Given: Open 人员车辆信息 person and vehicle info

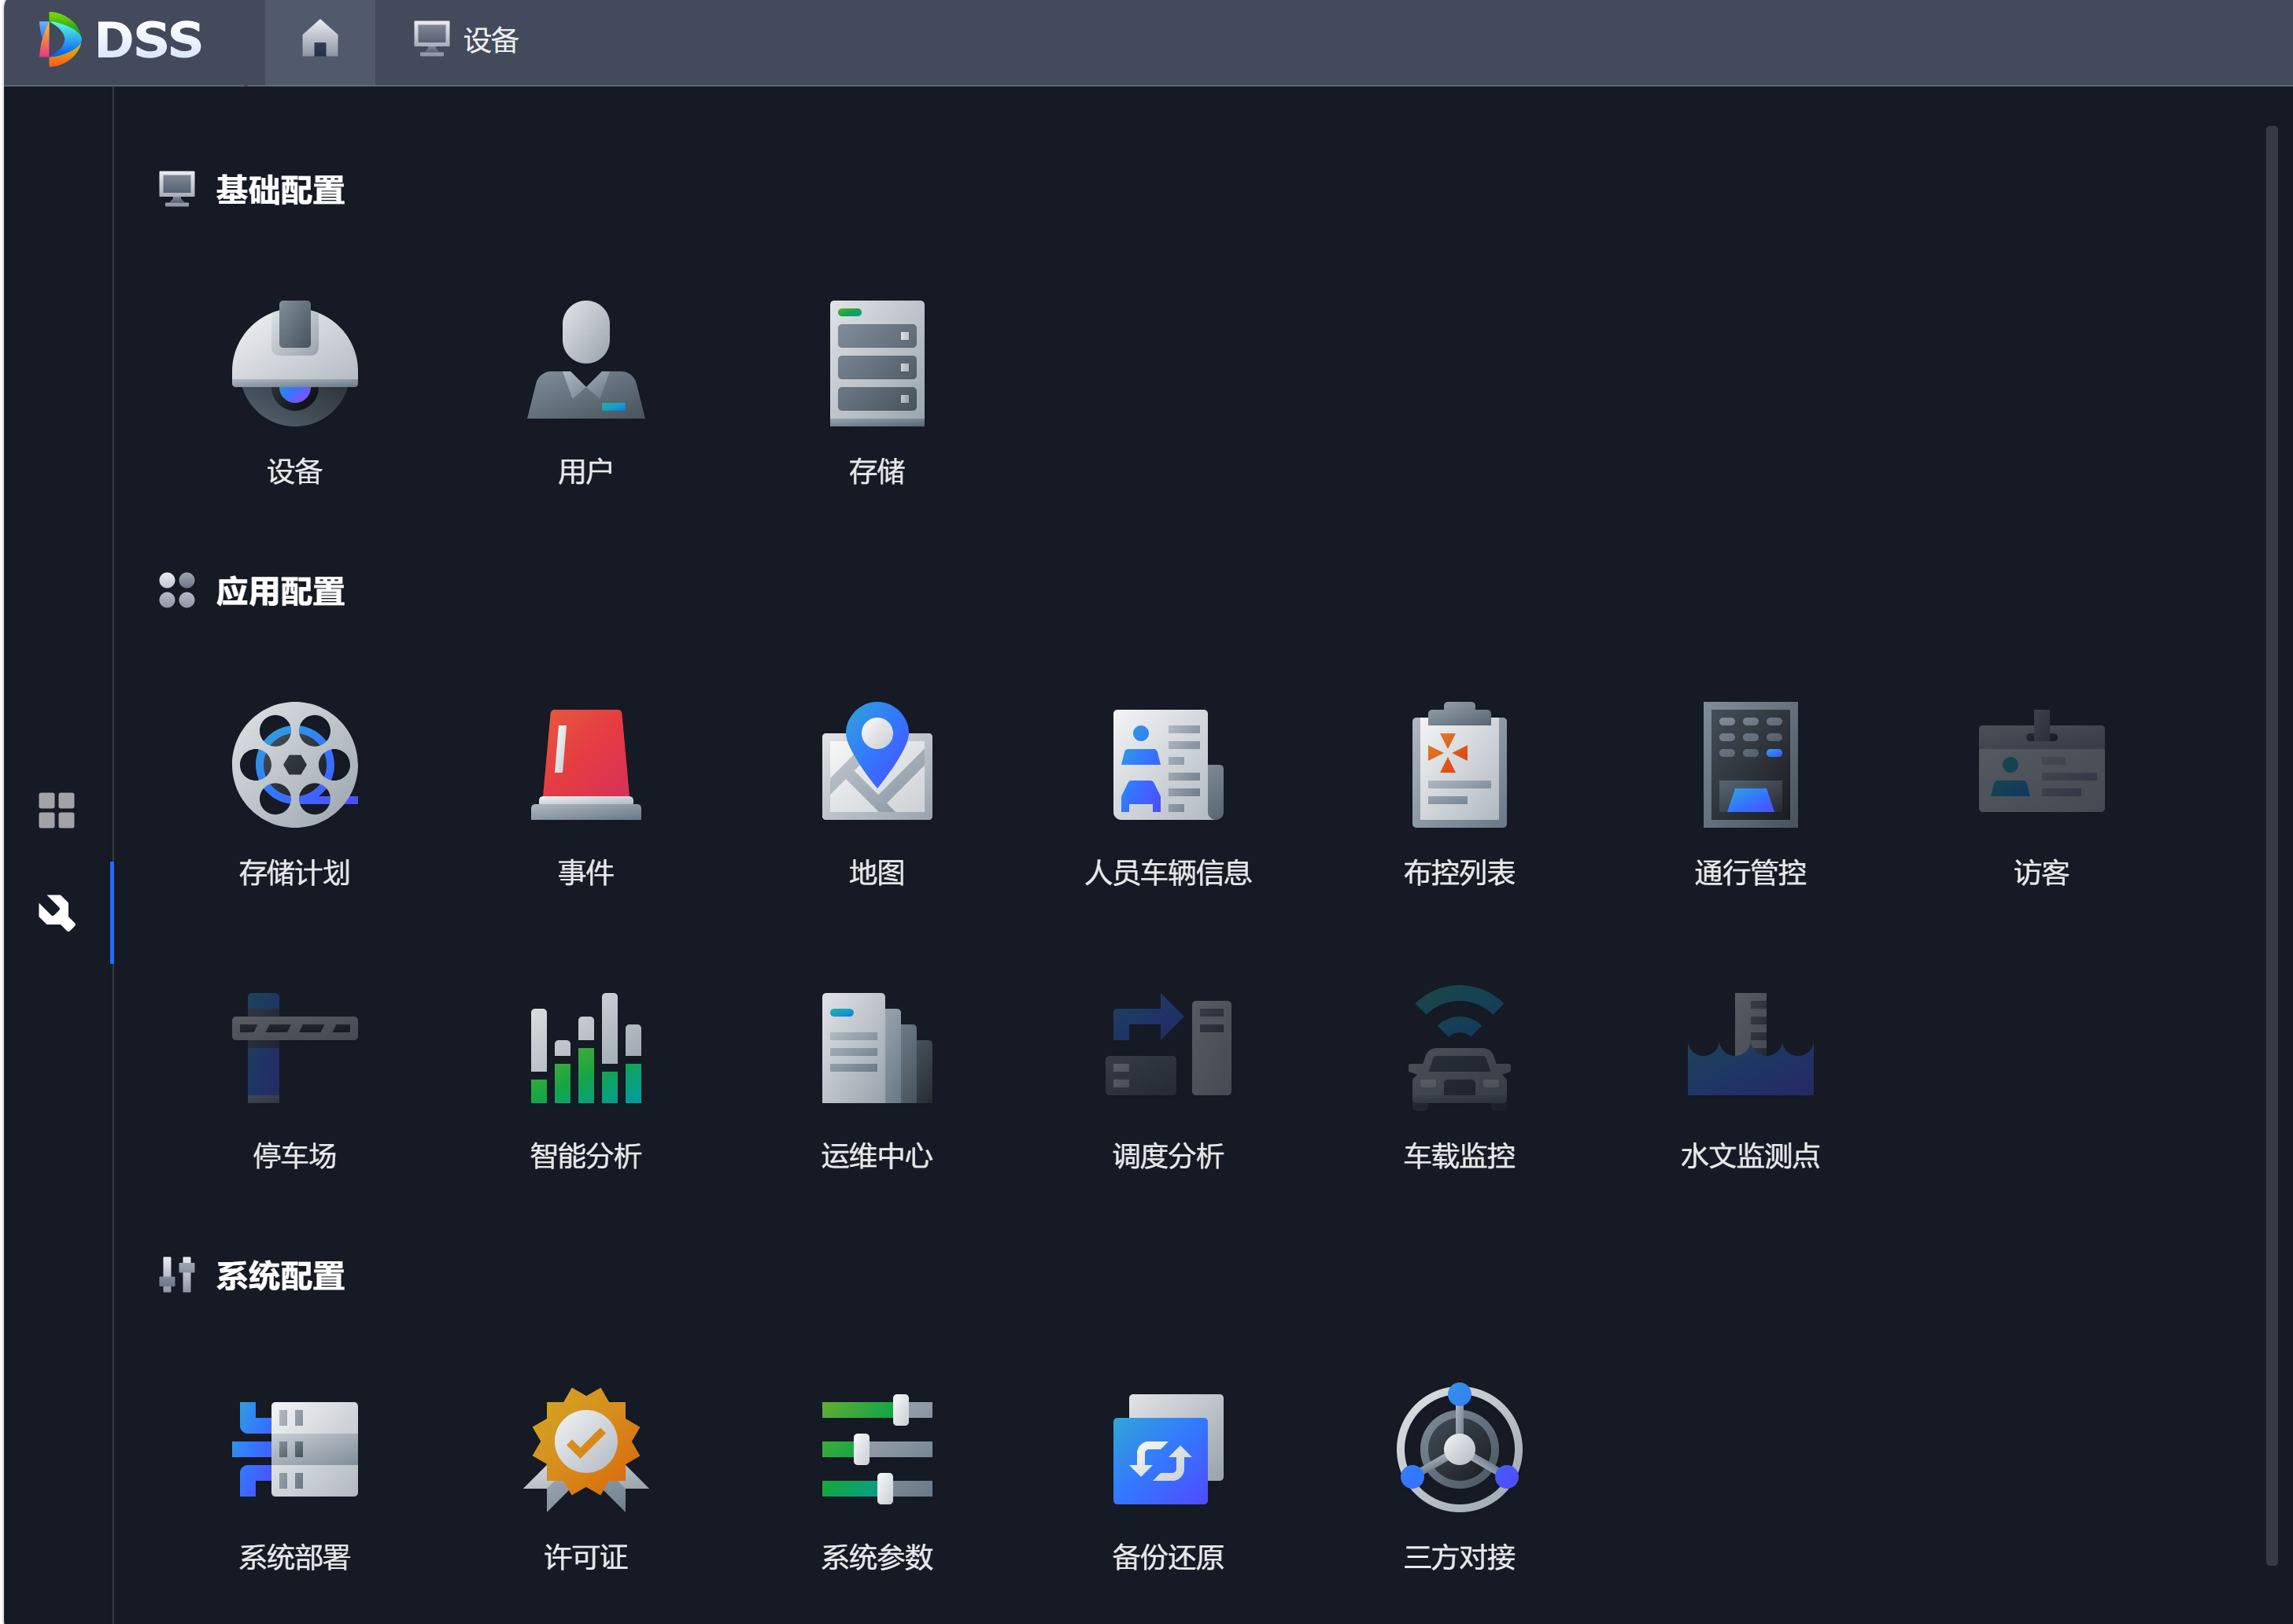Looking at the screenshot, I should (1168, 765).
